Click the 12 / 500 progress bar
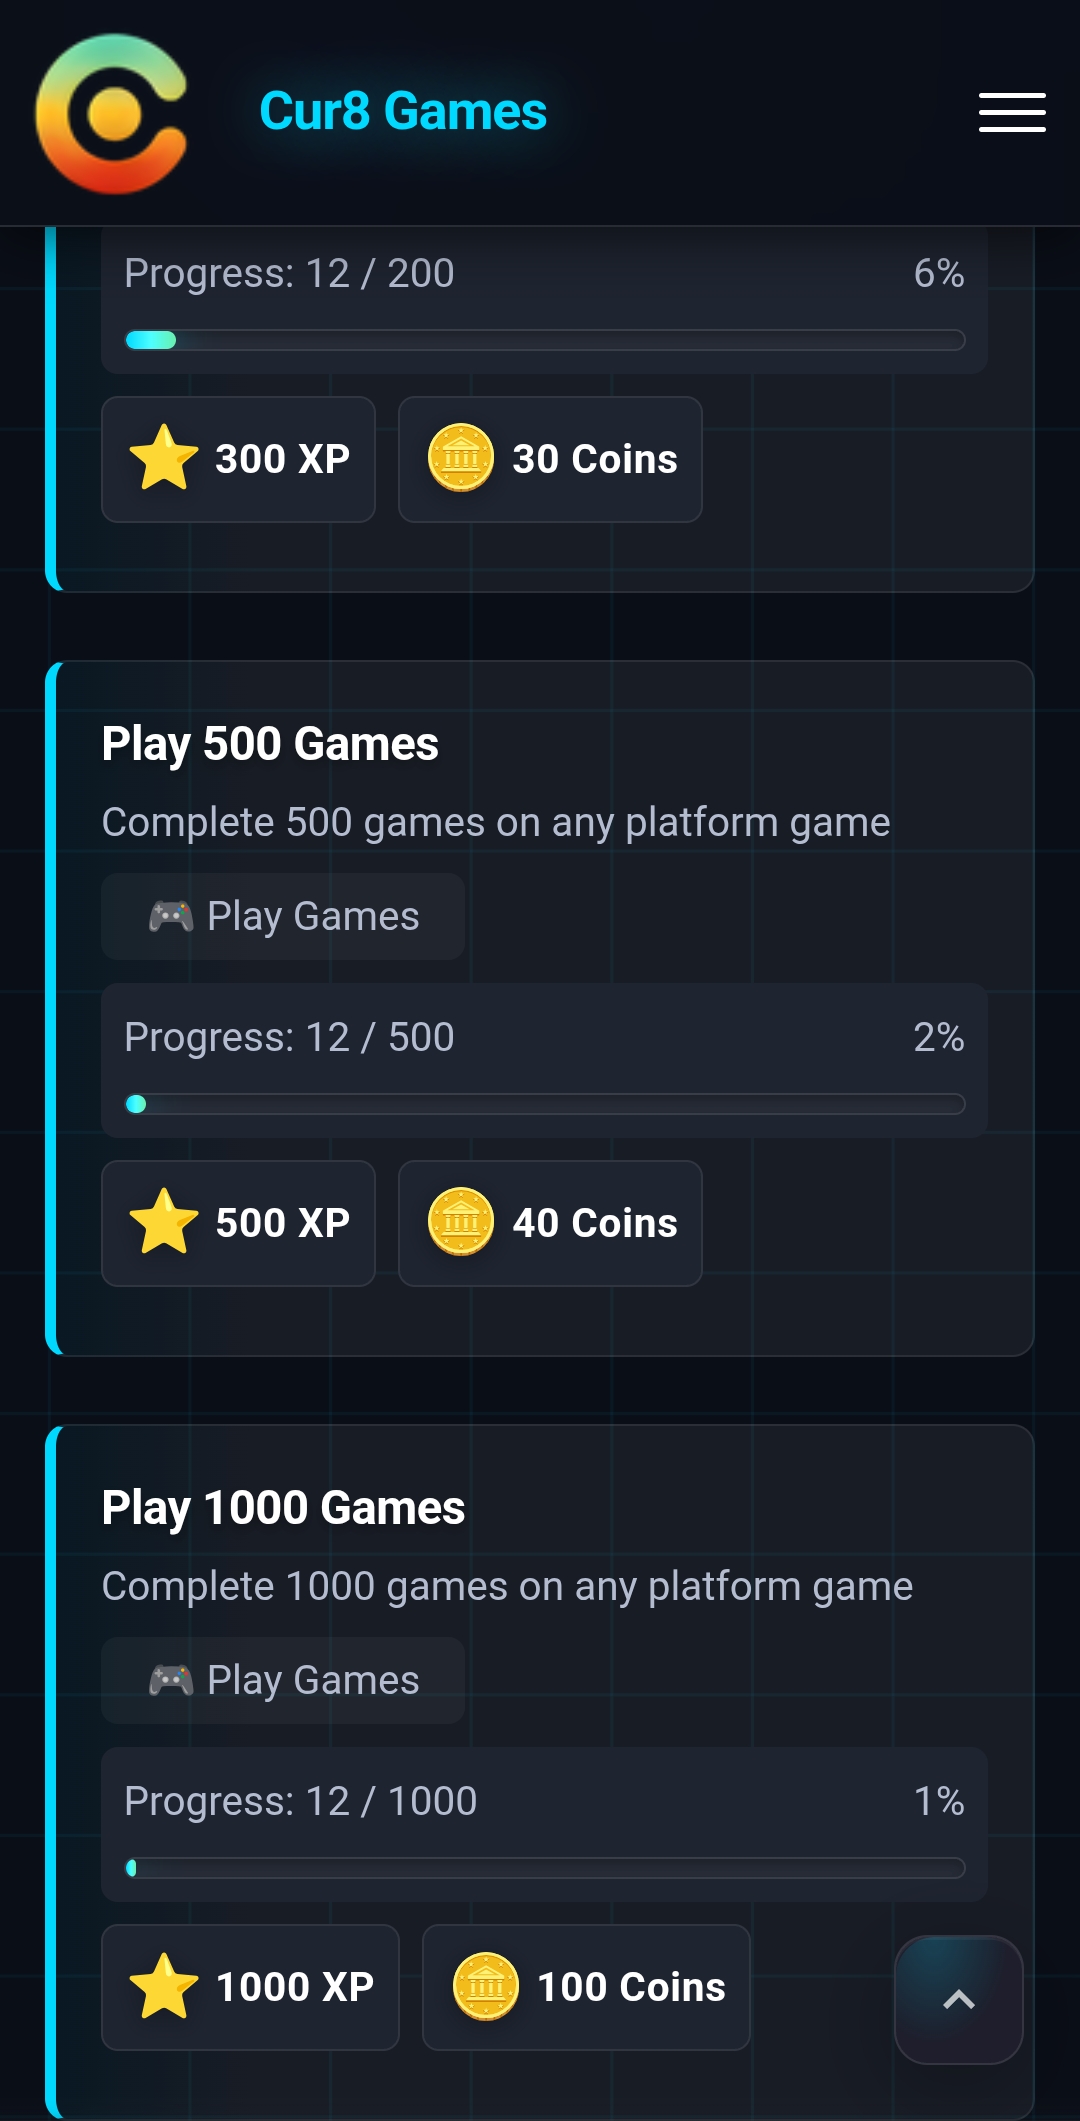Screen dimensions: 1080x2121 tap(544, 1104)
